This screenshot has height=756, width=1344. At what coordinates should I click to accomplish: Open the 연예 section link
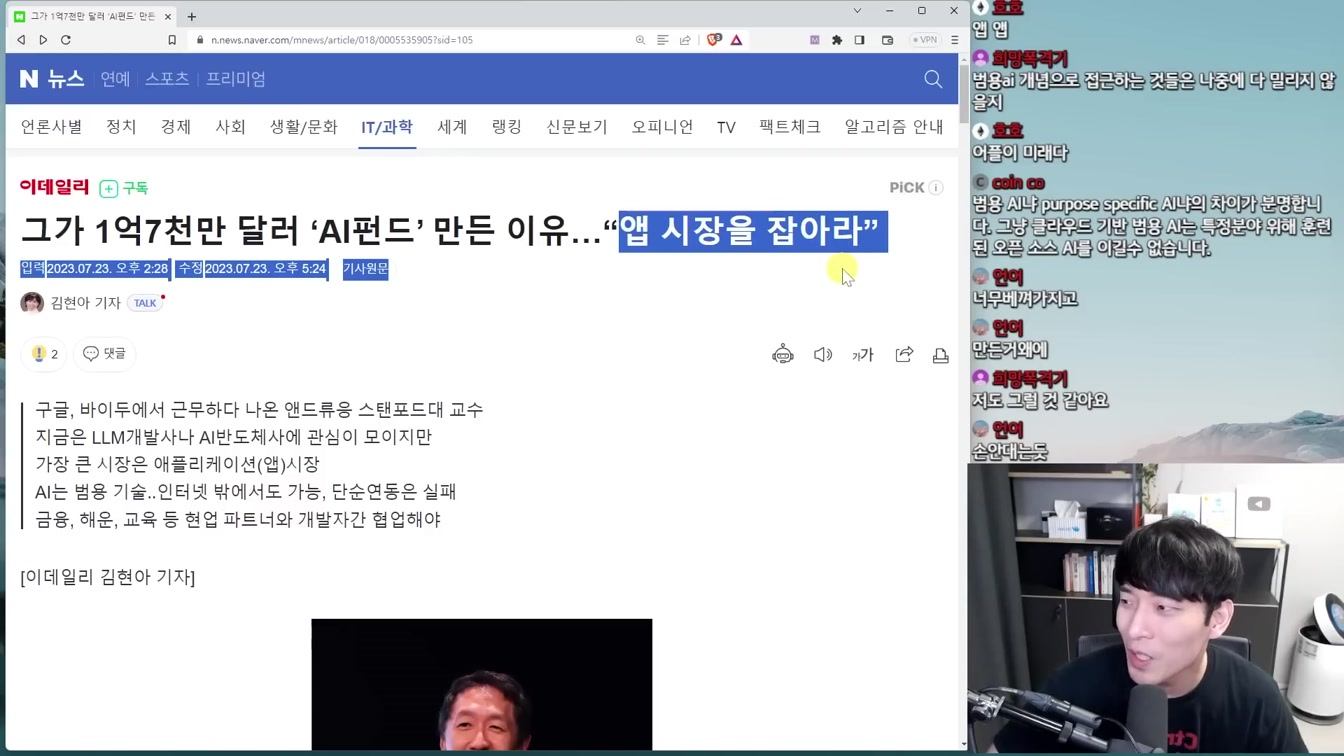coord(115,79)
